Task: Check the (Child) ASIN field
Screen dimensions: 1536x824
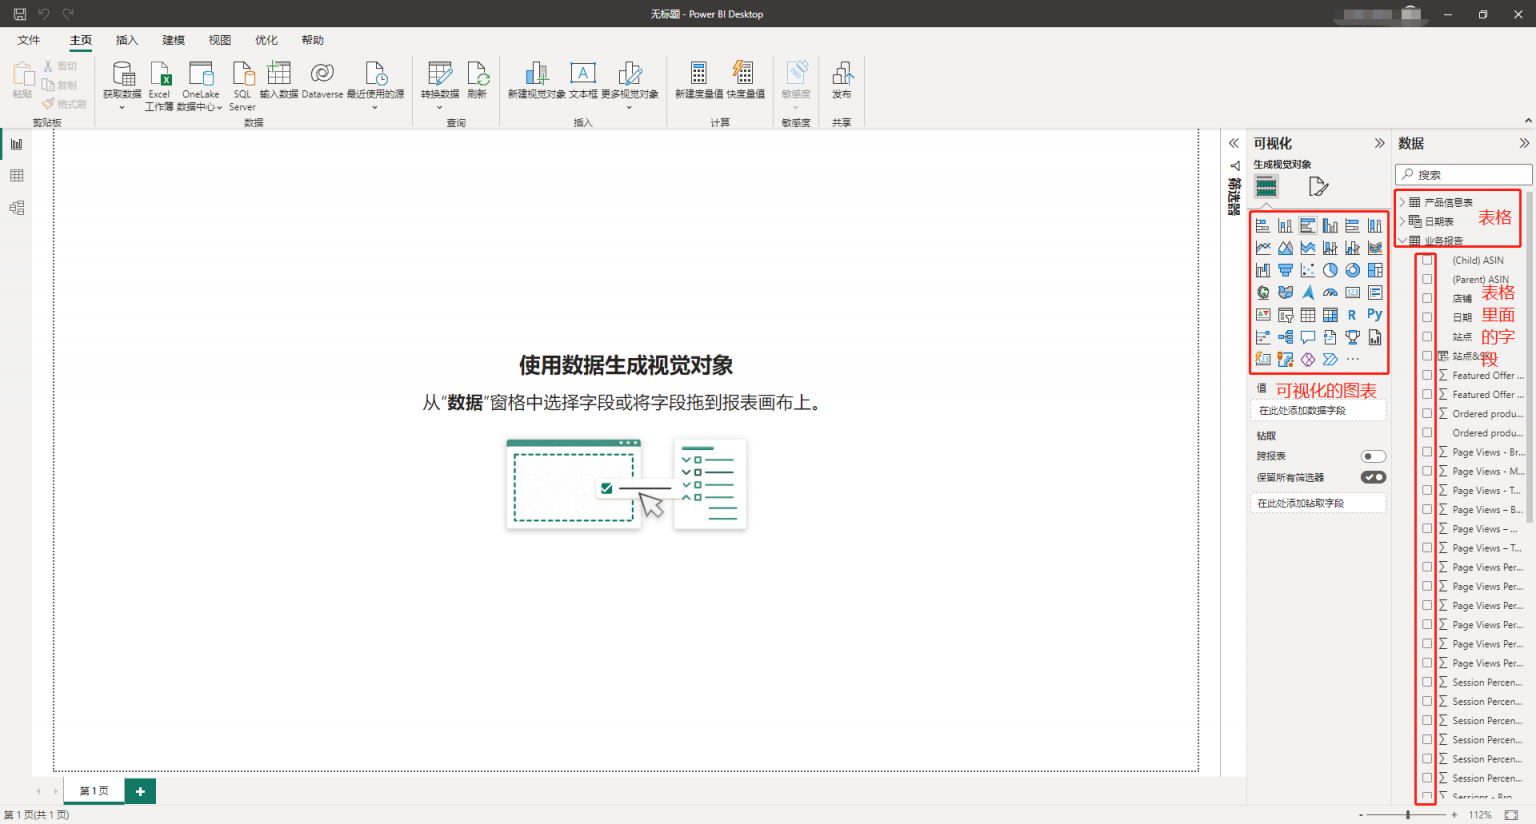Action: 1427,260
